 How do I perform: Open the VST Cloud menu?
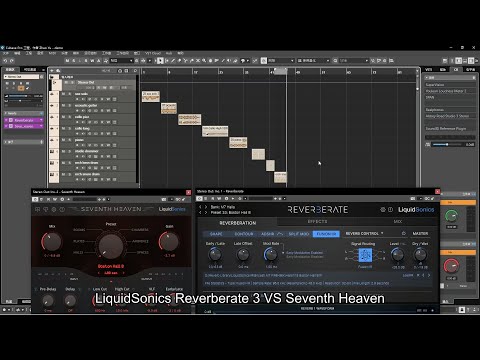153,53
